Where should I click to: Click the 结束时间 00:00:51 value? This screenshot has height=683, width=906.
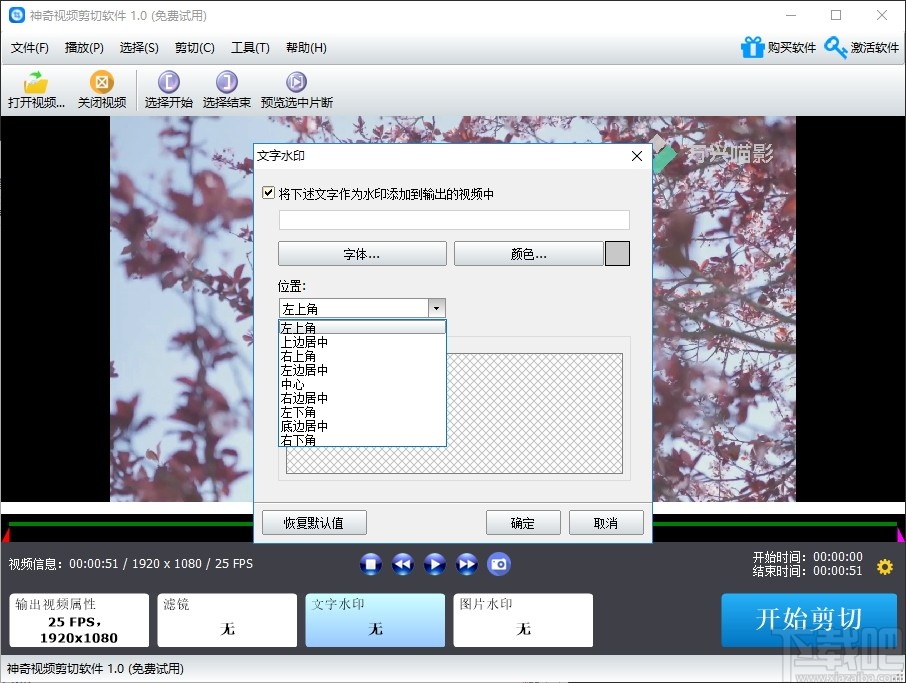coord(838,571)
